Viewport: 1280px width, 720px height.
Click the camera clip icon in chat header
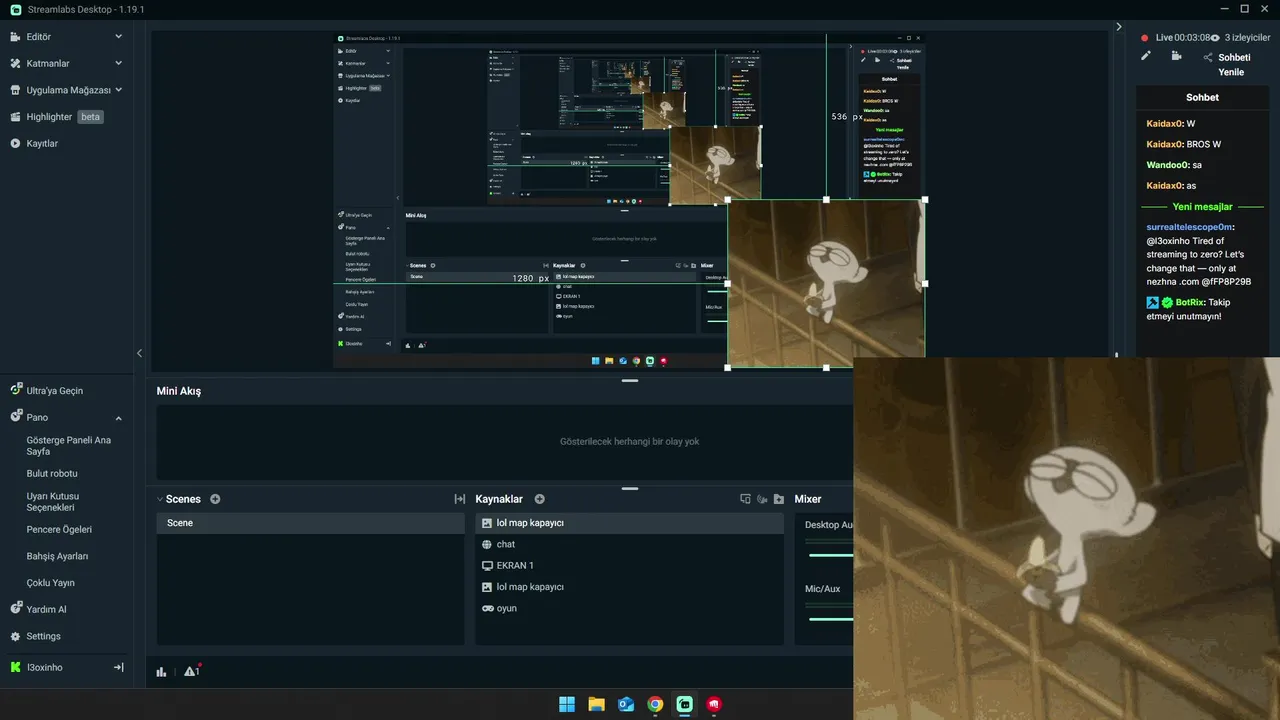coord(1177,56)
